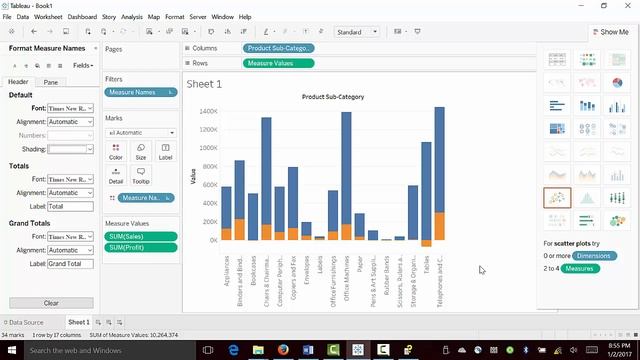Click the Undo back arrow in toolbar
The image size is (640, 360).
coord(34,31)
